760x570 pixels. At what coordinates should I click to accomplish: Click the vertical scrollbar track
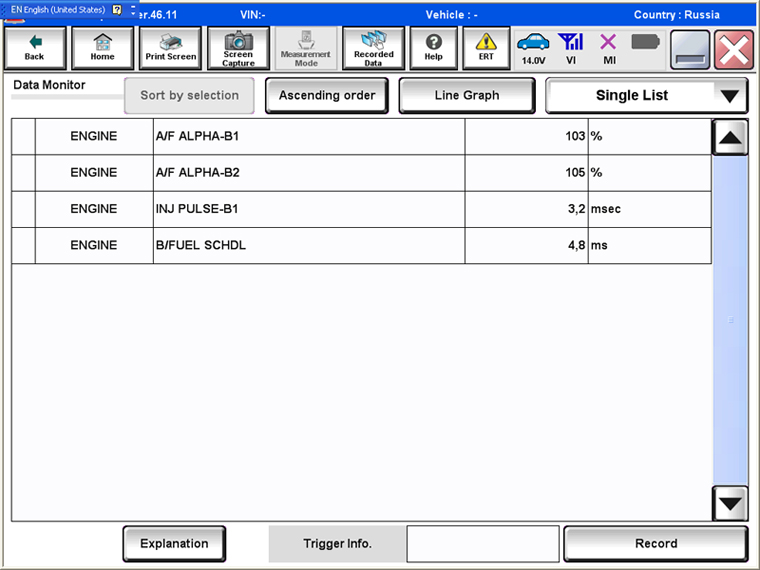[x=730, y=320]
